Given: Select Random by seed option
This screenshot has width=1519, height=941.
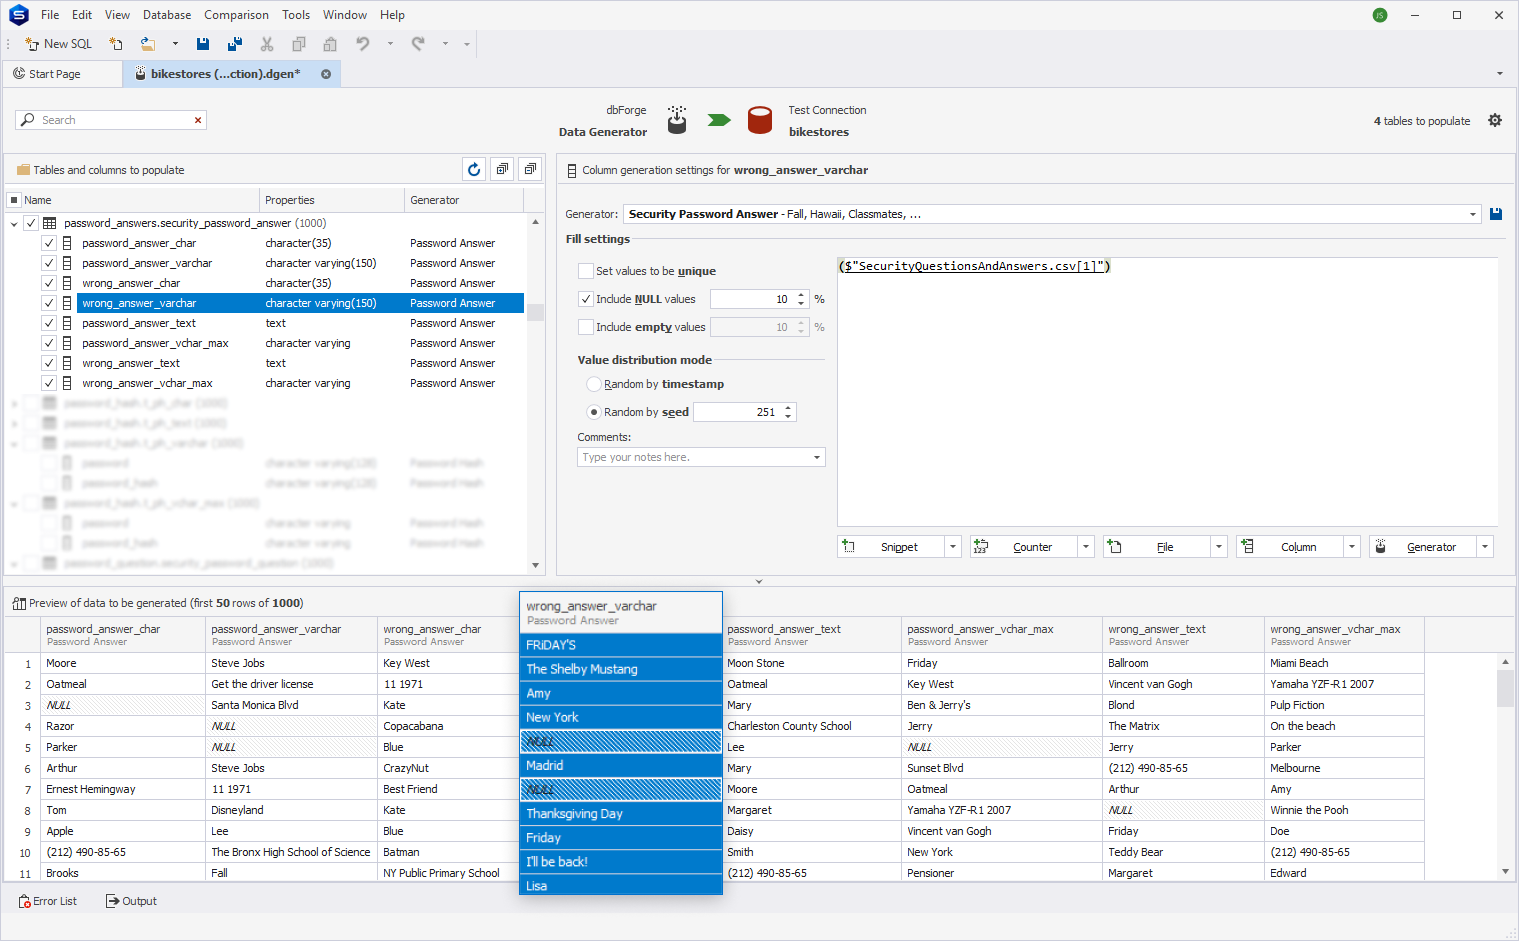Looking at the screenshot, I should pos(594,412).
